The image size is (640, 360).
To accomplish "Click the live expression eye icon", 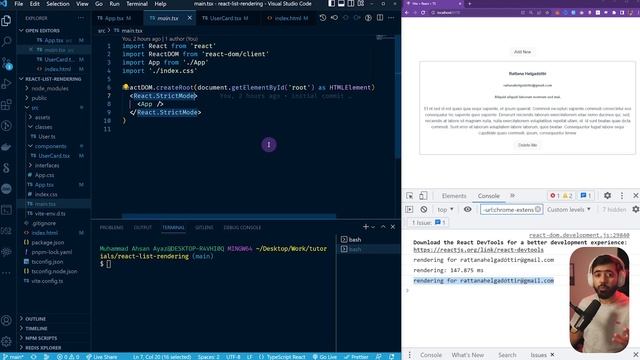I will [467, 209].
